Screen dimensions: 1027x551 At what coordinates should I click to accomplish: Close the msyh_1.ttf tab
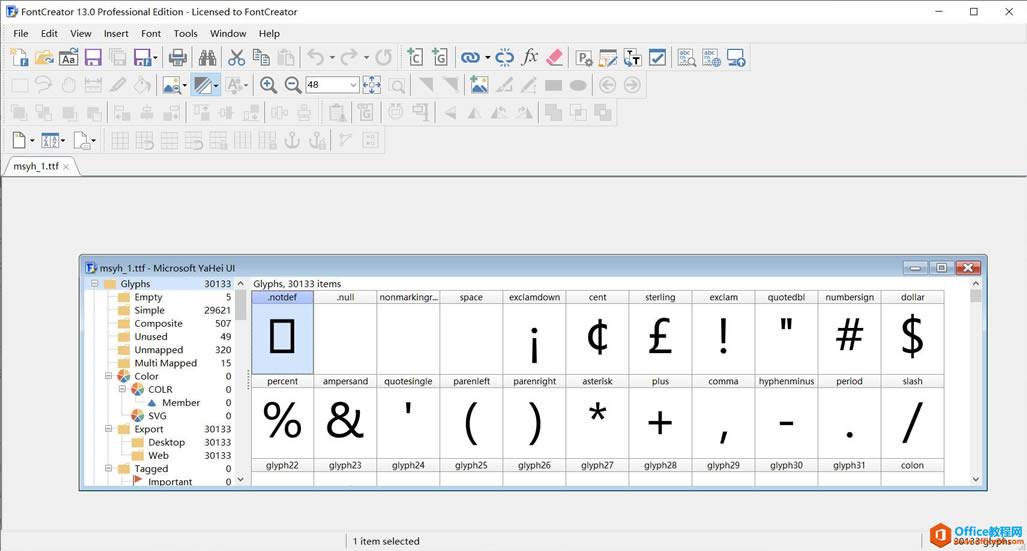click(x=65, y=167)
